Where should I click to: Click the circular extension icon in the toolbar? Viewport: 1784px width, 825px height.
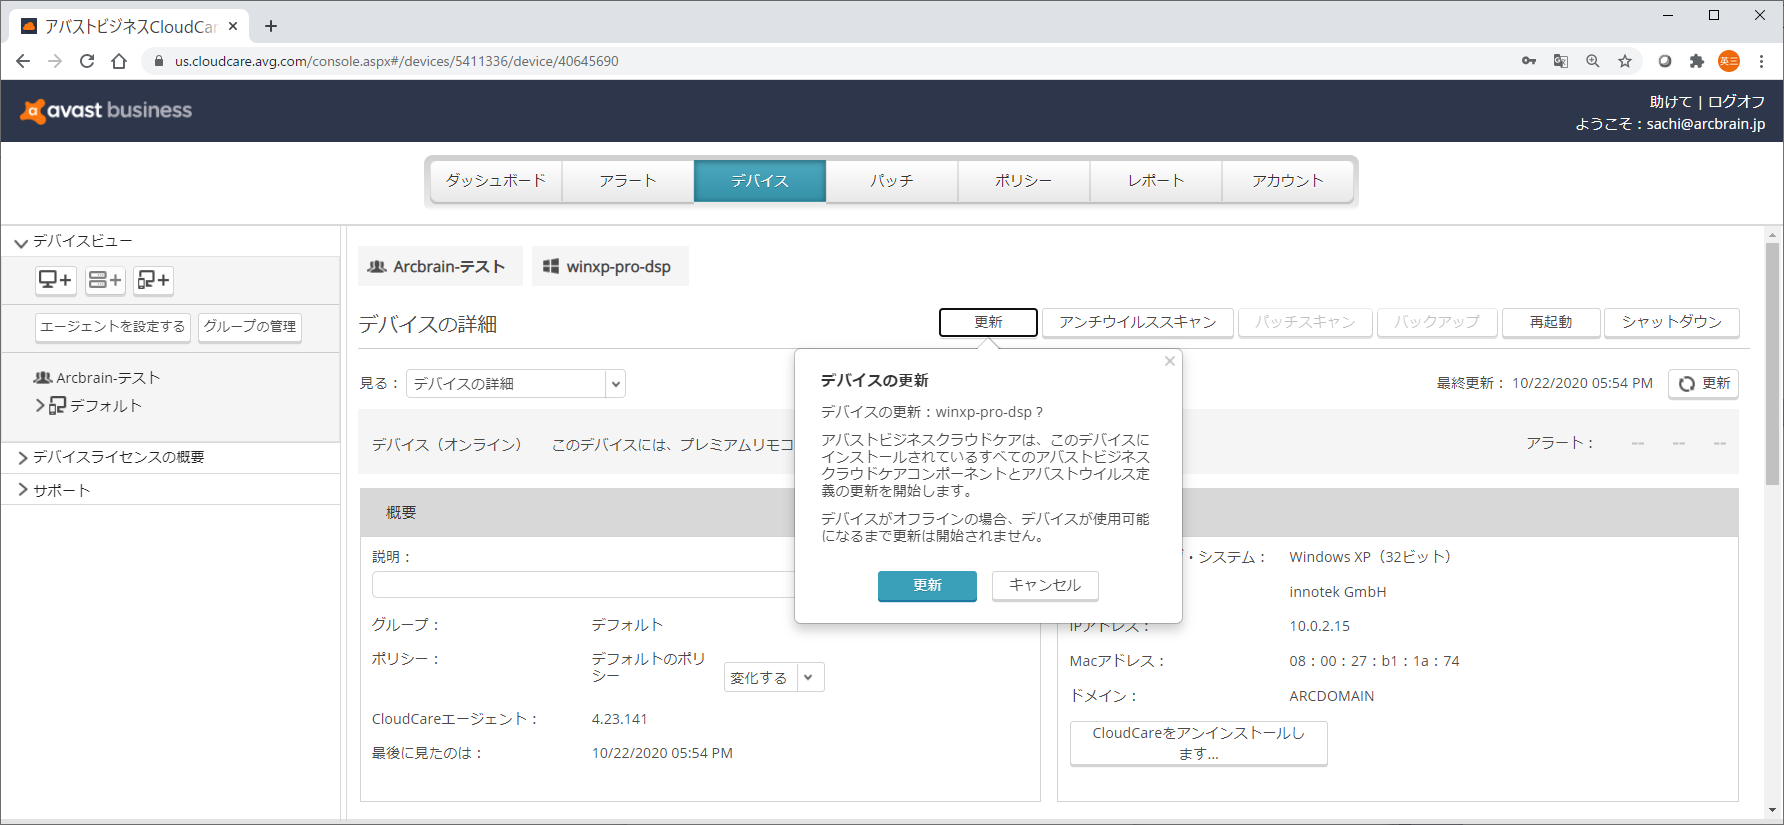click(x=1665, y=61)
